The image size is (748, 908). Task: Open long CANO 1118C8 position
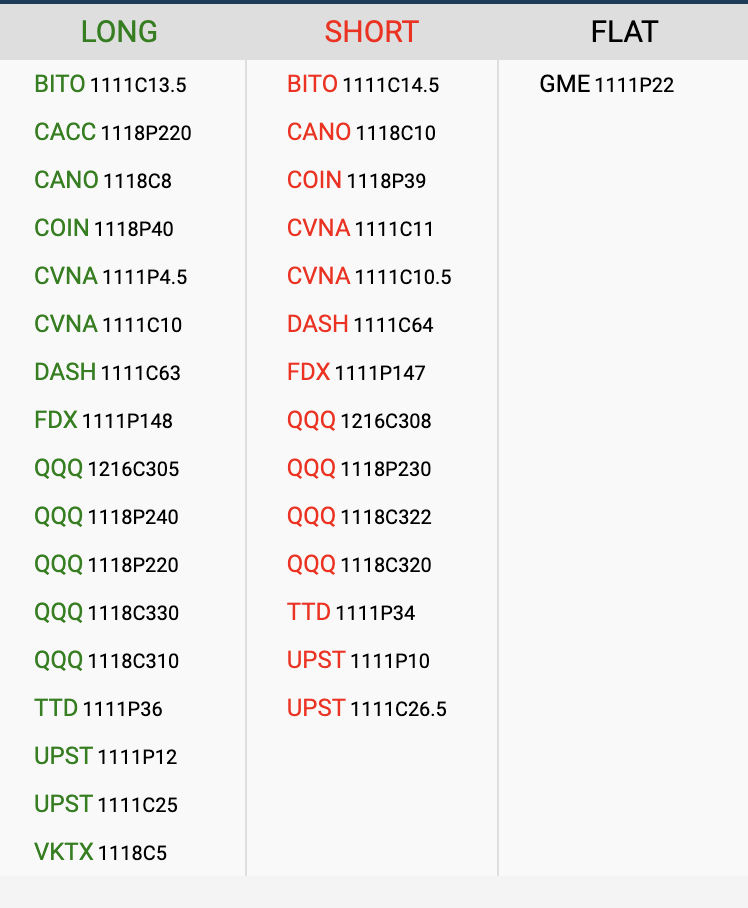pos(103,181)
